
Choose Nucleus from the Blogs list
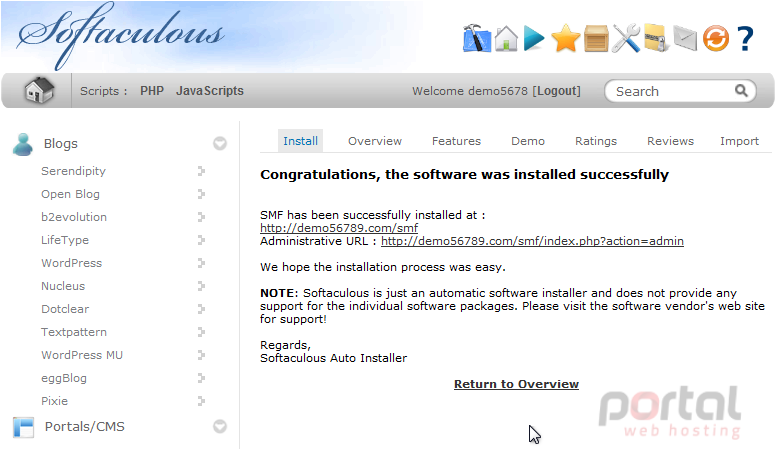(x=63, y=286)
